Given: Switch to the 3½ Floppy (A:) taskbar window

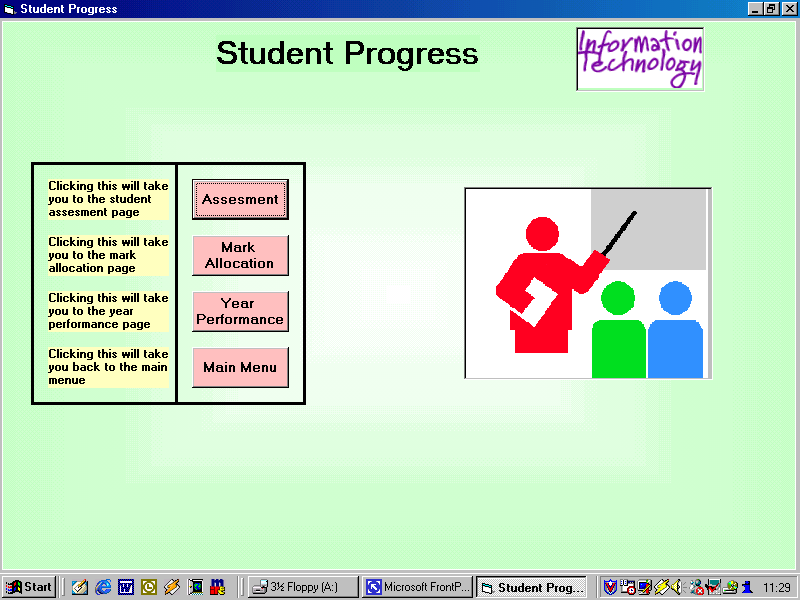Looking at the screenshot, I should (303, 587).
